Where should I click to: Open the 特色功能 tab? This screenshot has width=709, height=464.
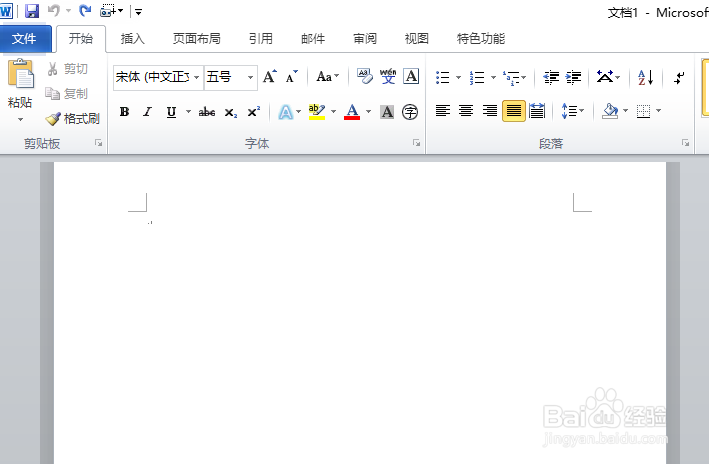pos(481,39)
